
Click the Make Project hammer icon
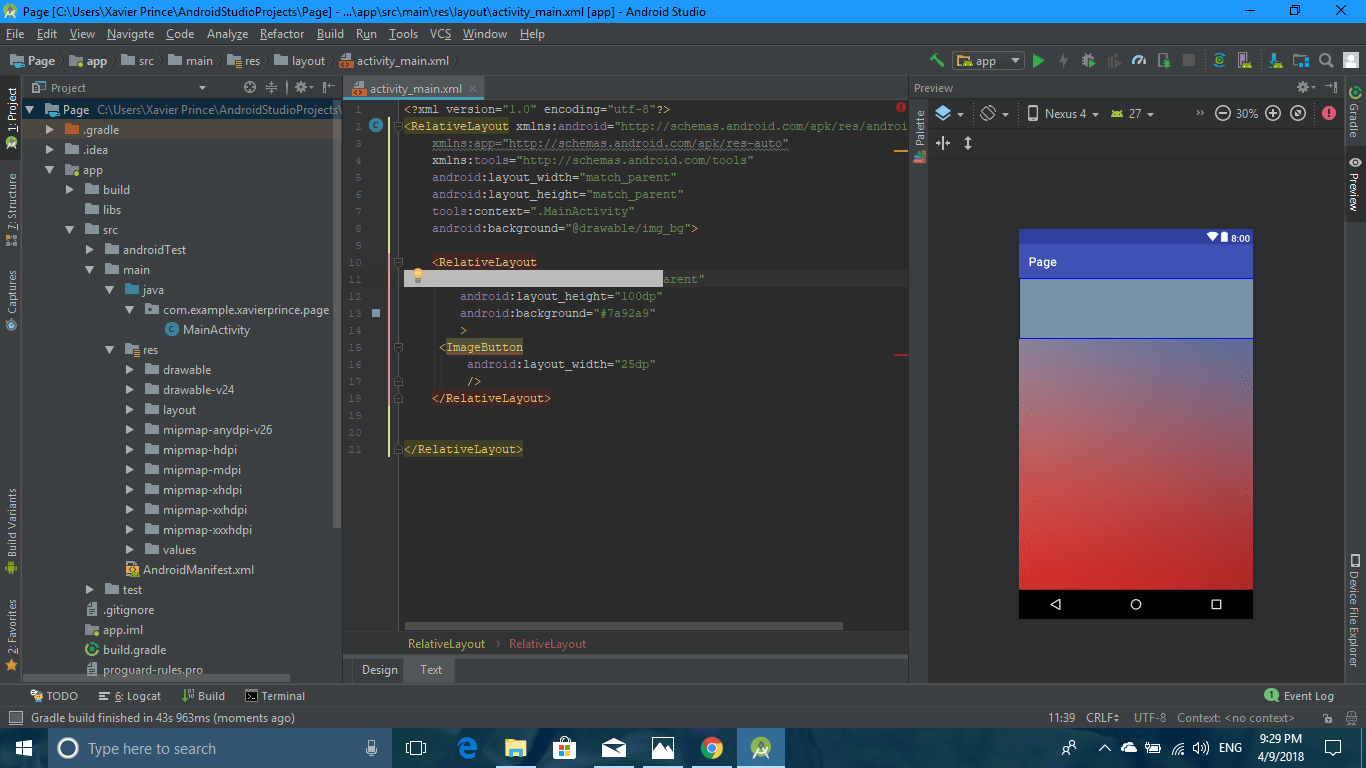[937, 61]
